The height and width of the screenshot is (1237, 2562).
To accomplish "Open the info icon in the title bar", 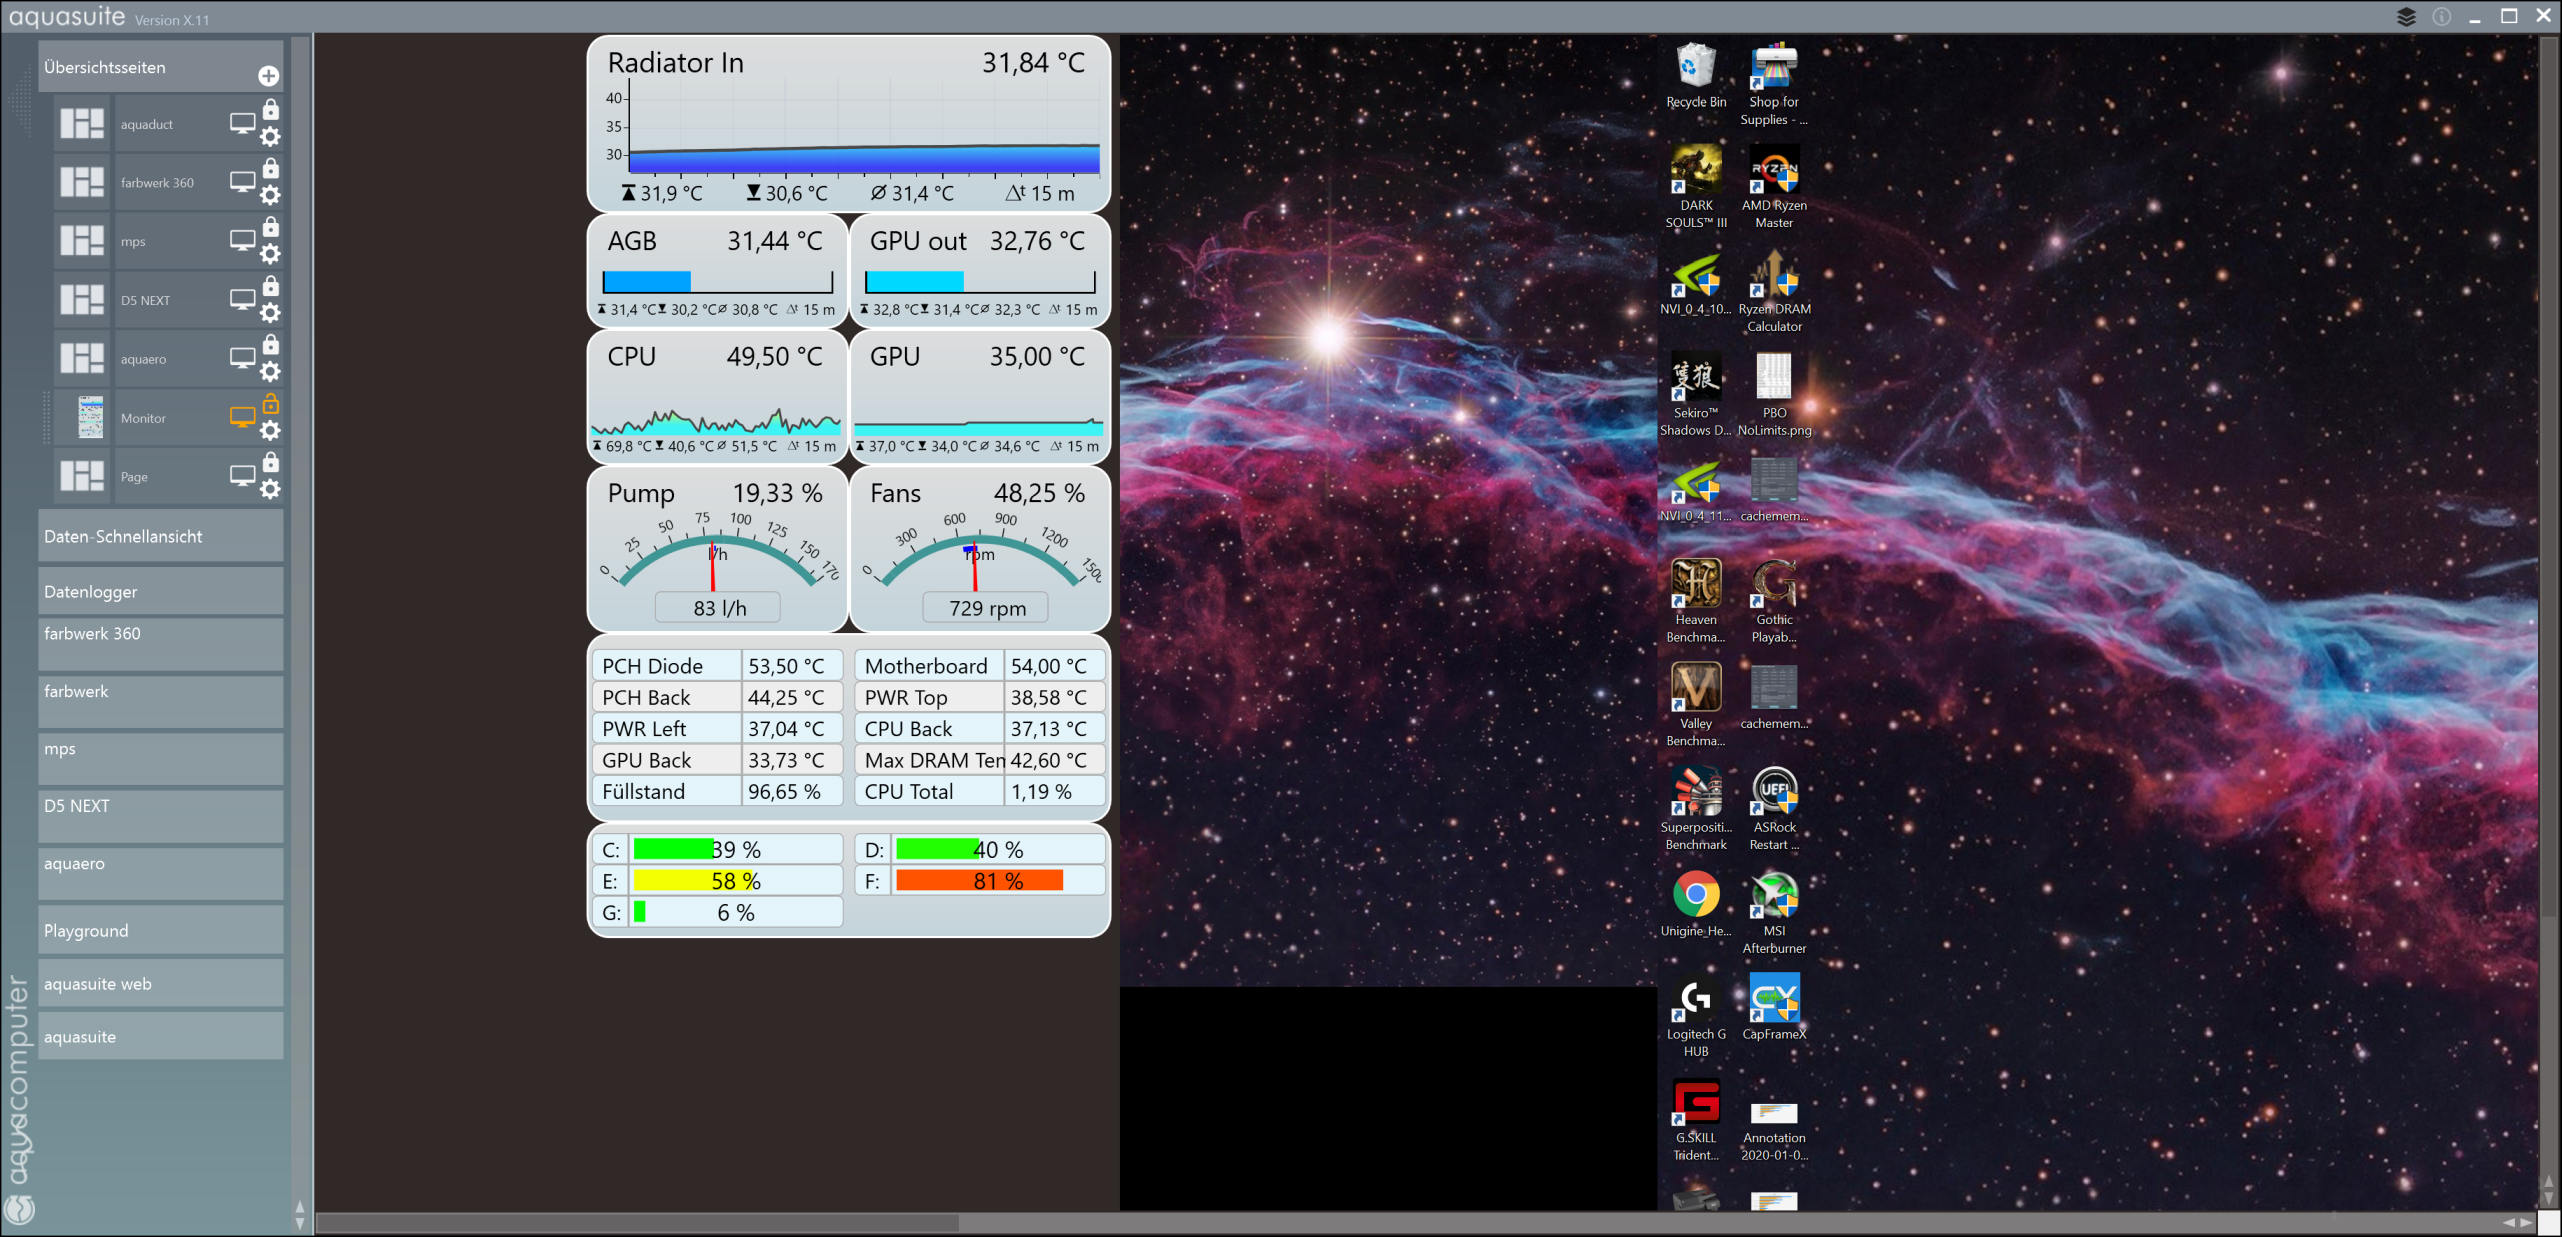I will [2441, 17].
